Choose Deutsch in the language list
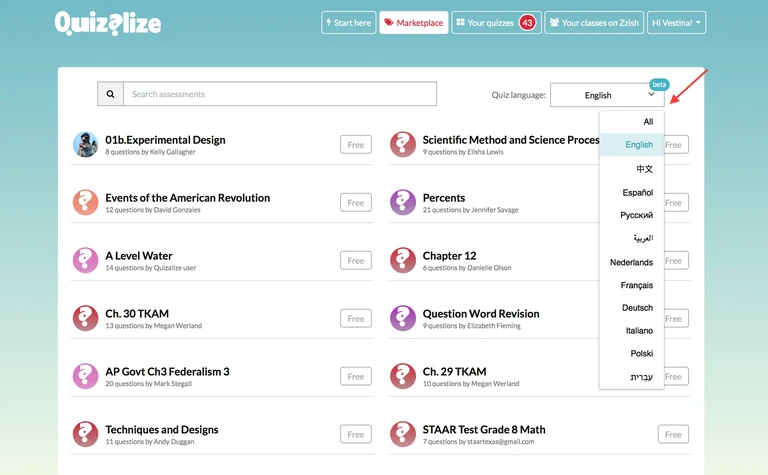 [637, 308]
